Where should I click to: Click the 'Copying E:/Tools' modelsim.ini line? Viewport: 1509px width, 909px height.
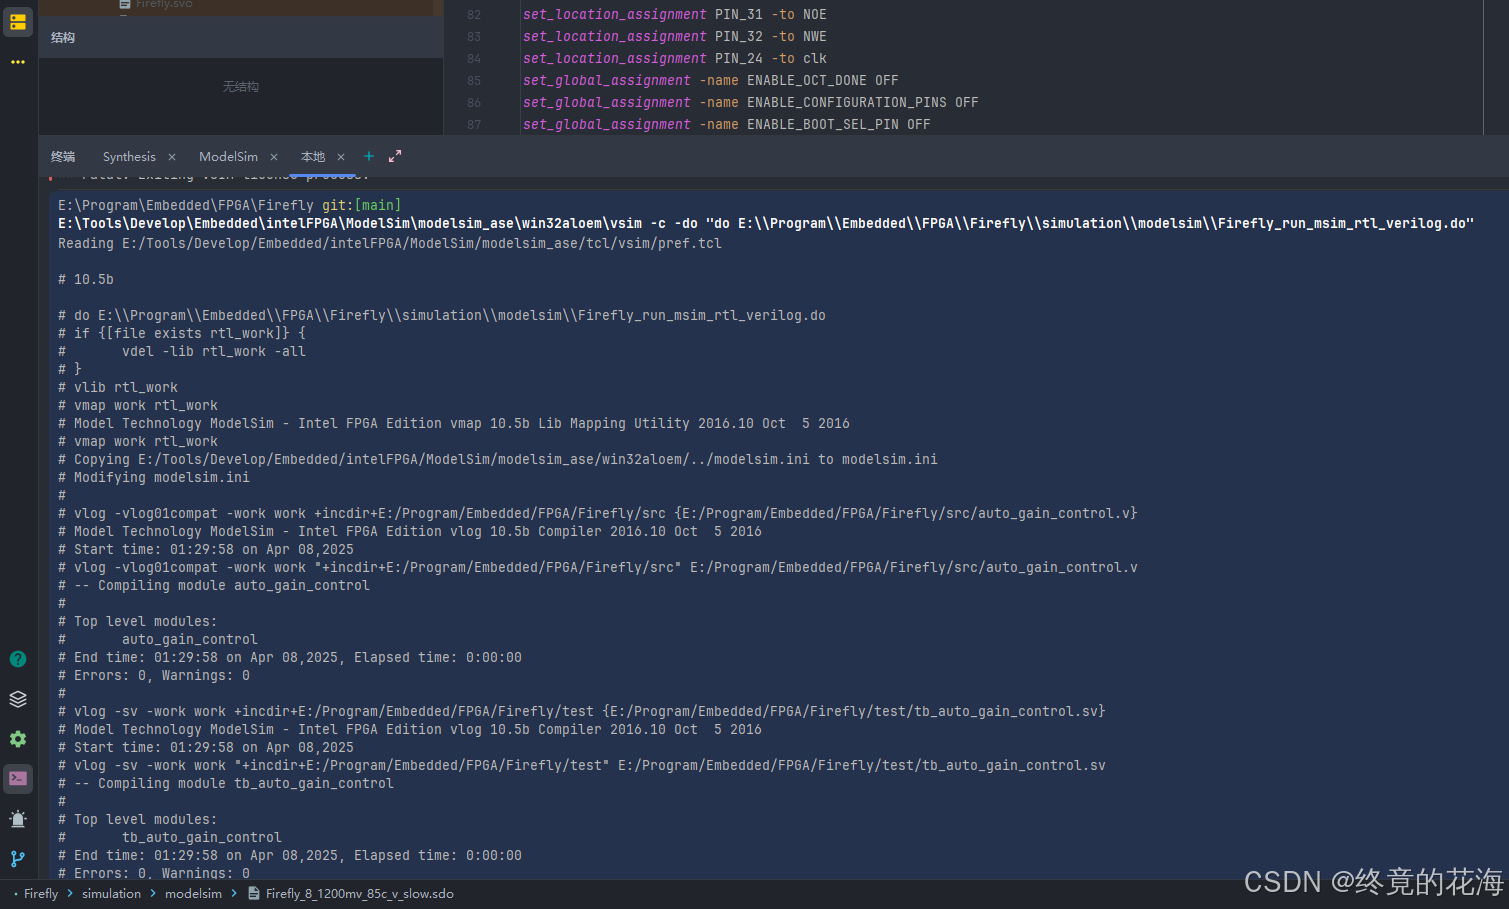498,459
